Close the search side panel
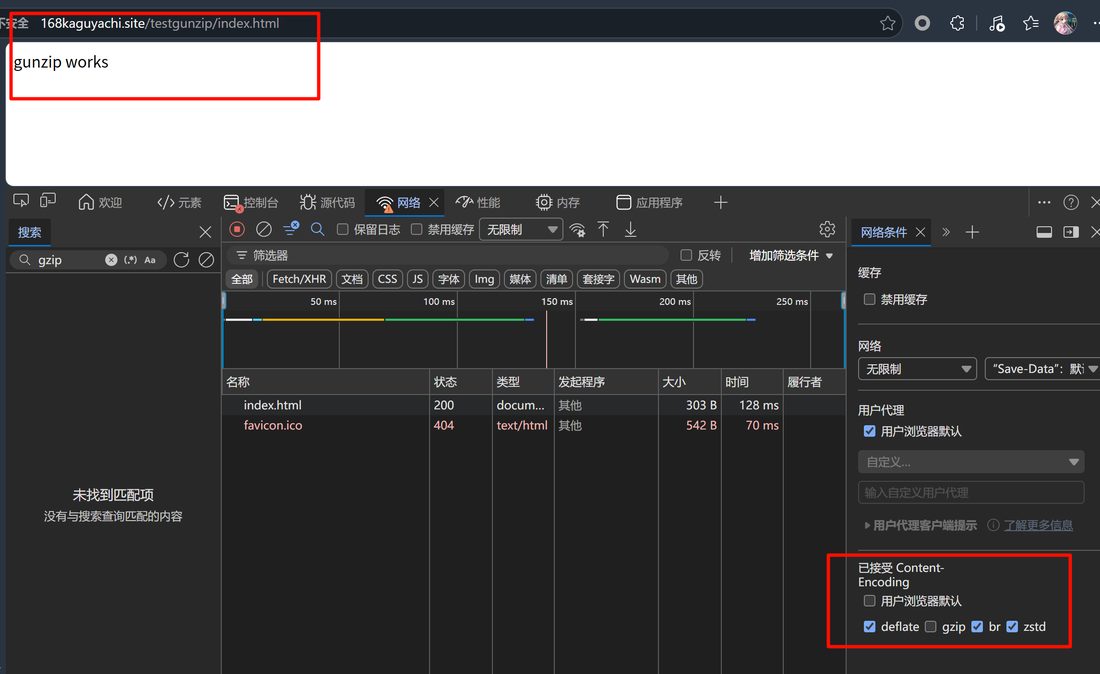 click(x=205, y=232)
